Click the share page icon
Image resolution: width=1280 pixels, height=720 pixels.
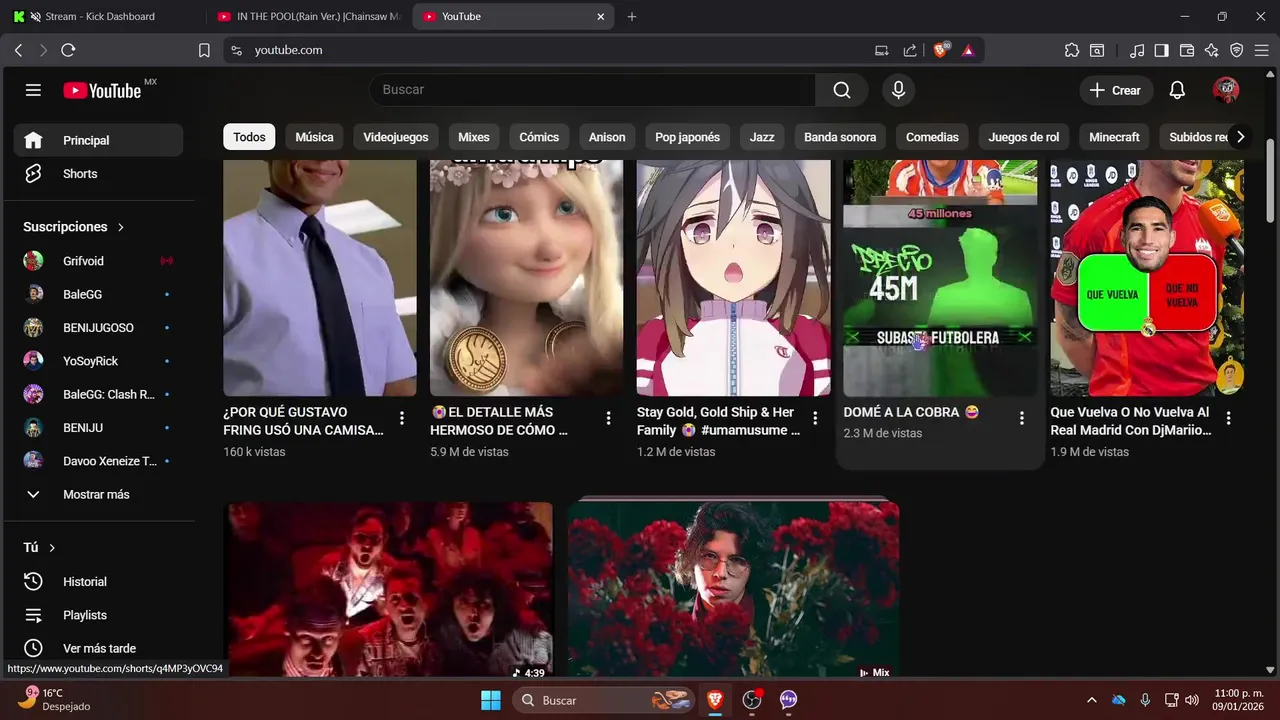pos(910,50)
